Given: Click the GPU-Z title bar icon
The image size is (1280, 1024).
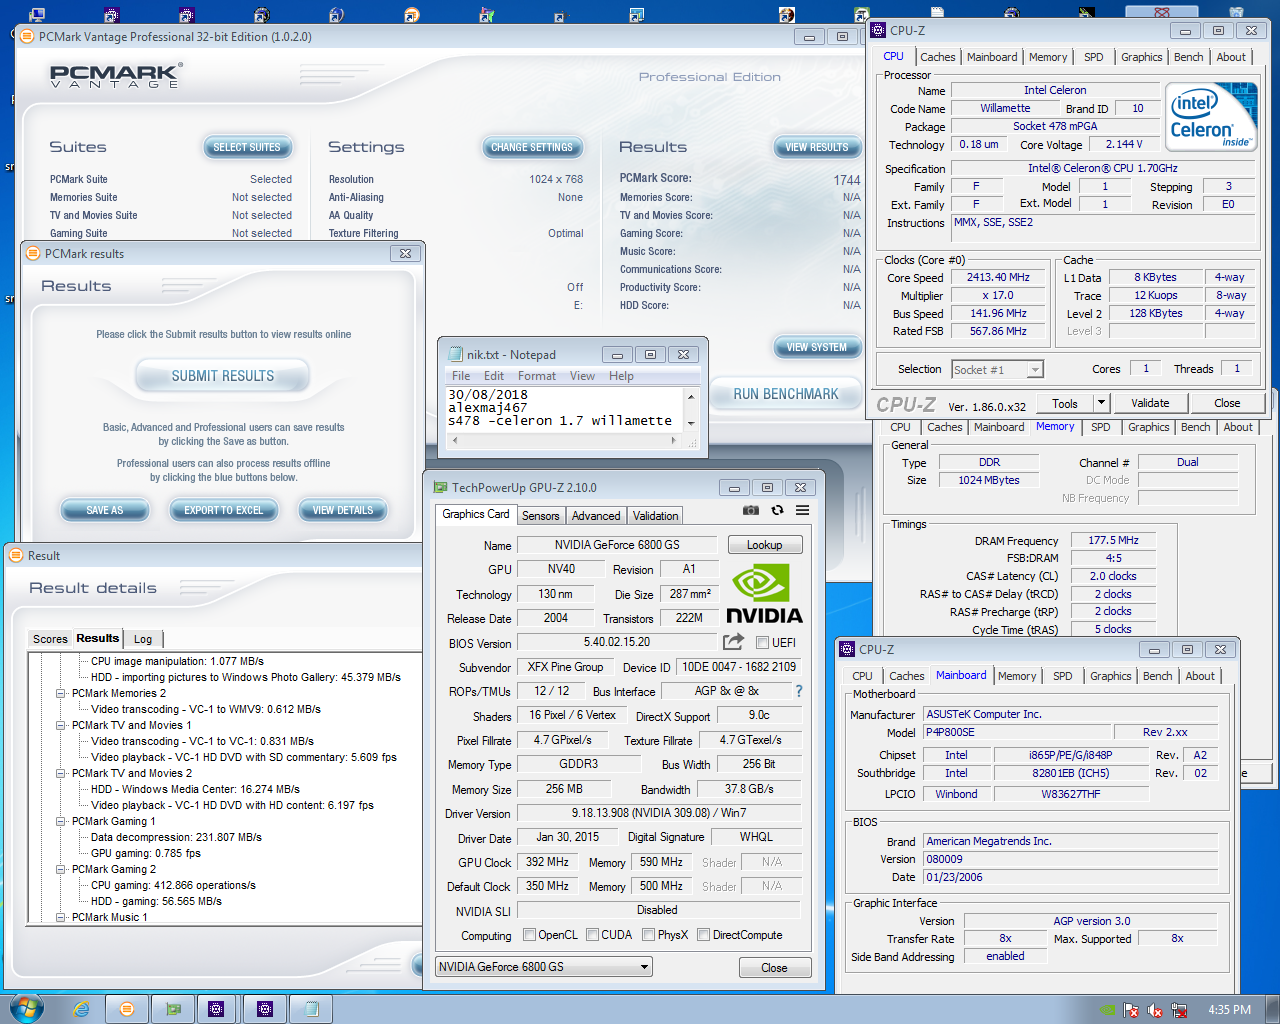Looking at the screenshot, I should click(x=440, y=487).
